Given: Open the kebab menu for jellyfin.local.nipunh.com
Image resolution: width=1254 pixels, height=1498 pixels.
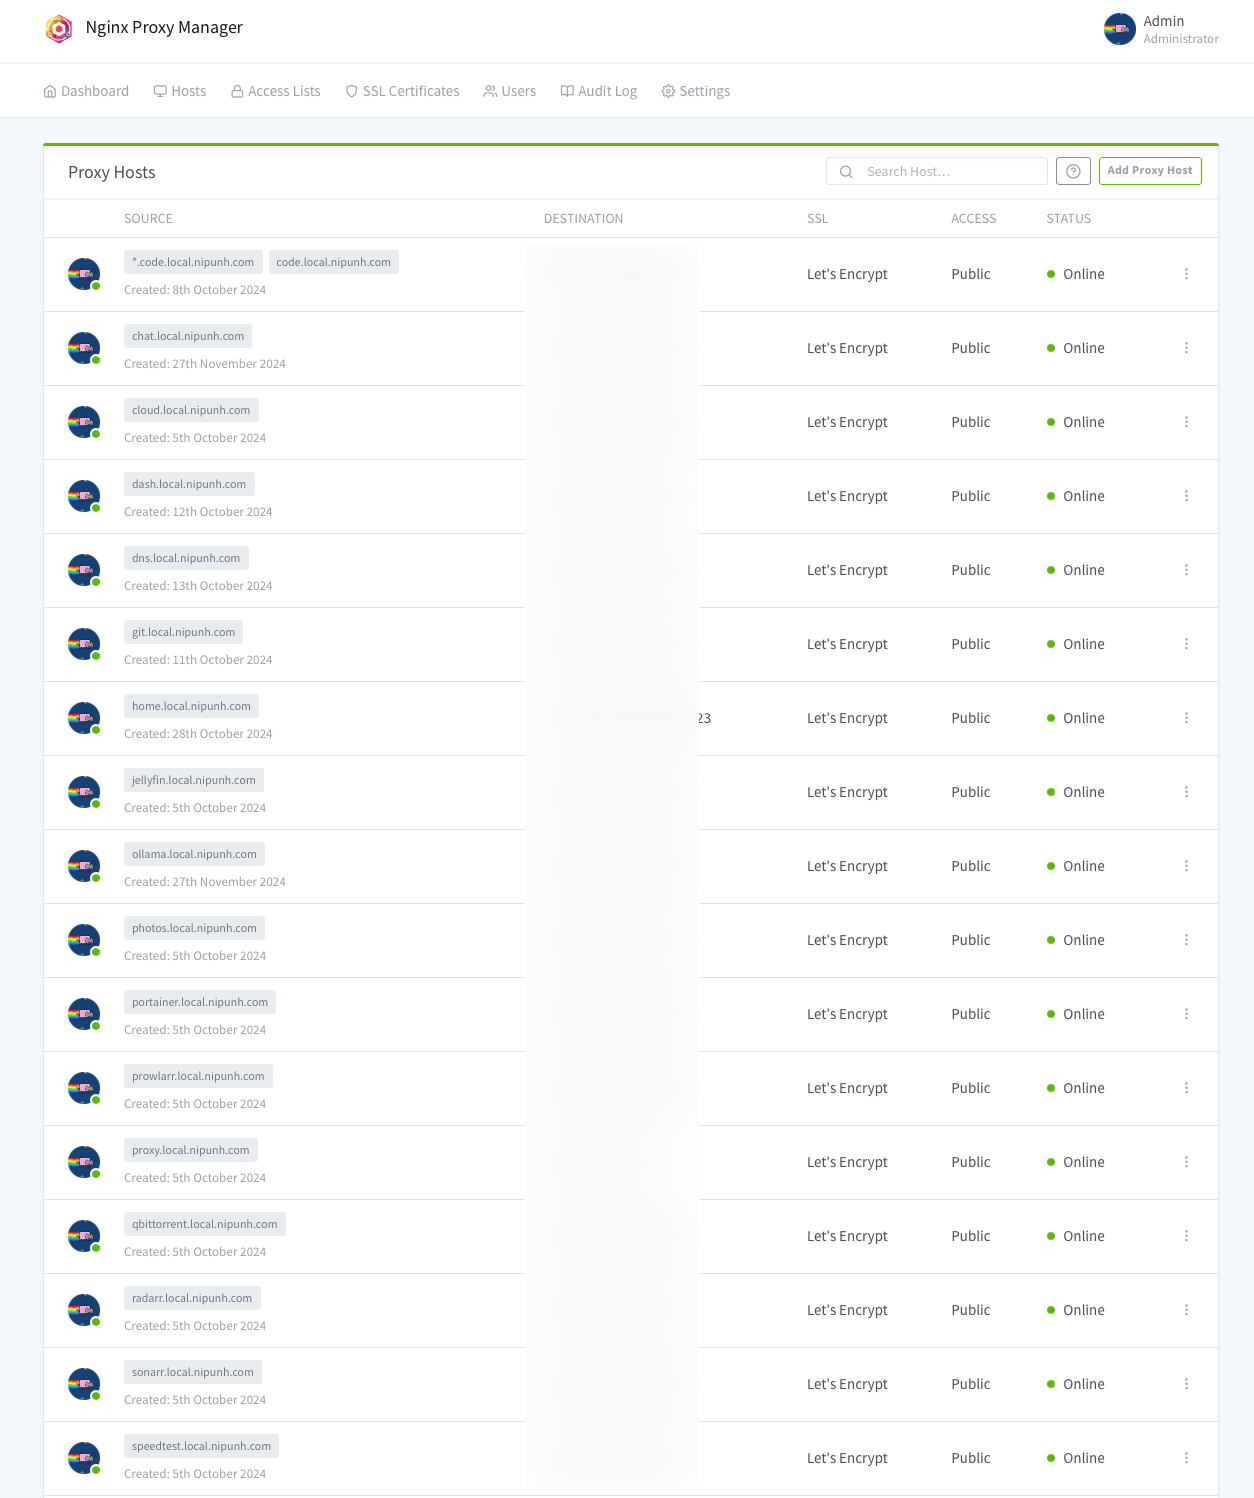Looking at the screenshot, I should pos(1187,792).
